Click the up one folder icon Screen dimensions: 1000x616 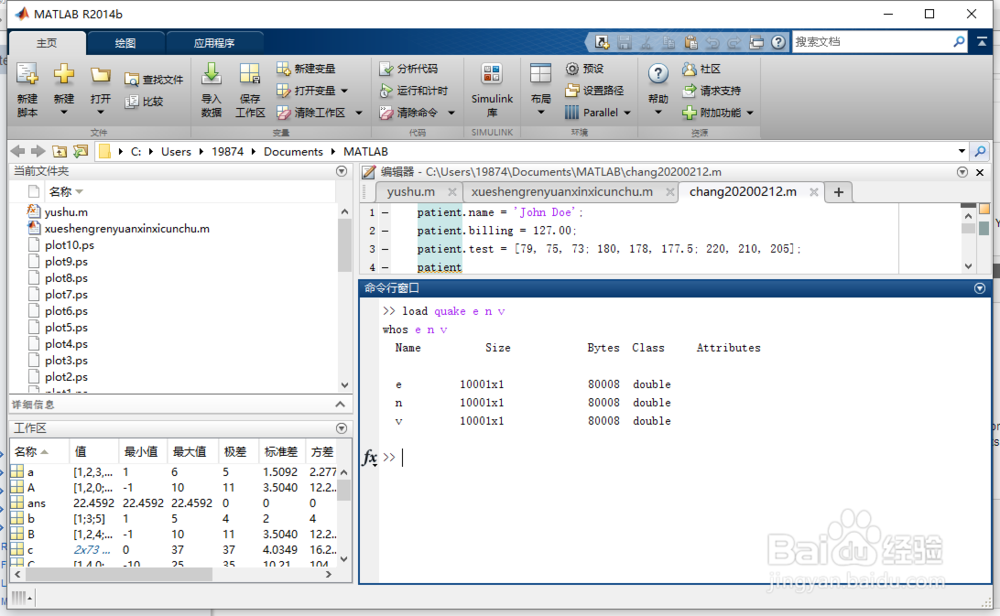pos(59,151)
